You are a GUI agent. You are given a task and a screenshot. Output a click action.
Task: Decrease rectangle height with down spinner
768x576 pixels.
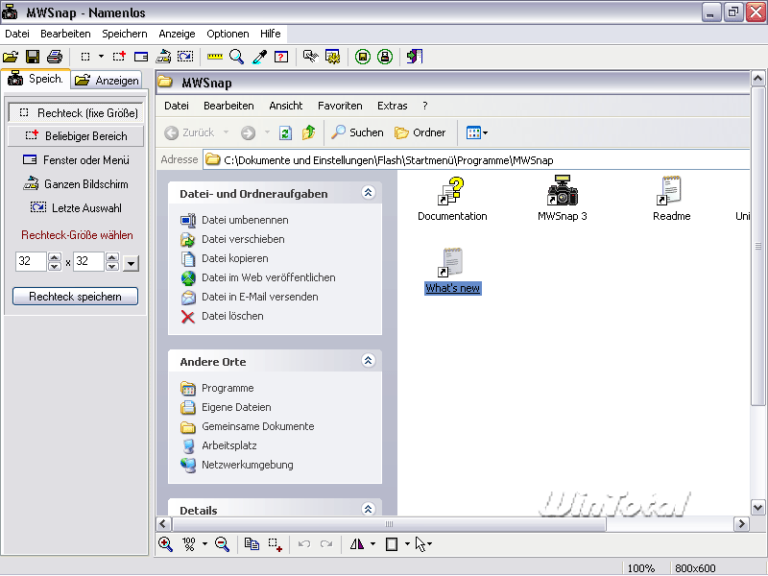pyautogui.click(x=112, y=266)
